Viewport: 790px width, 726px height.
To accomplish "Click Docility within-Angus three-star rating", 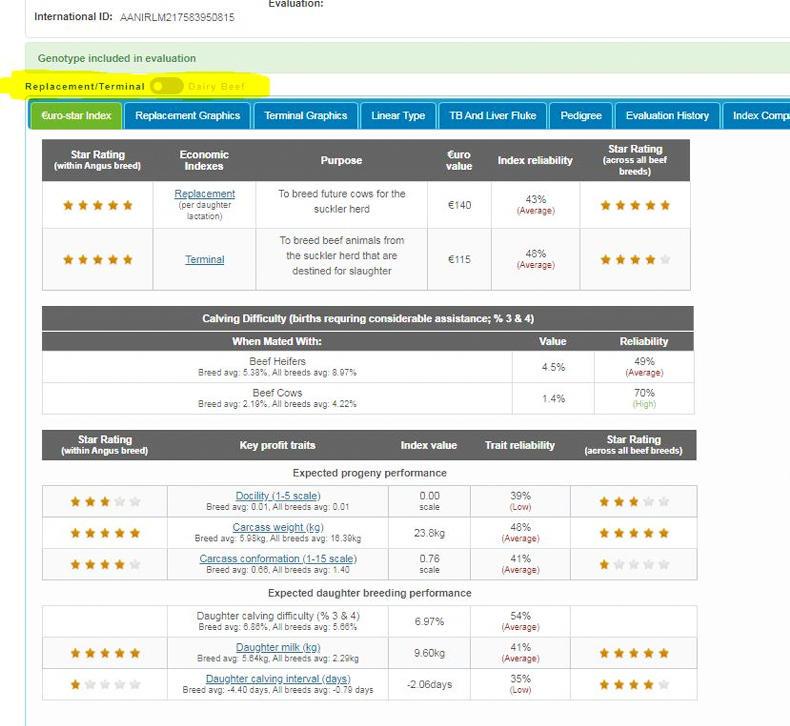I will (104, 502).
